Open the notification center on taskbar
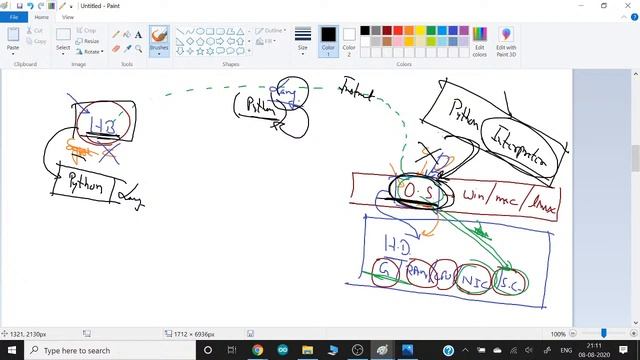Viewport: 640px width, 360px height. 623,350
